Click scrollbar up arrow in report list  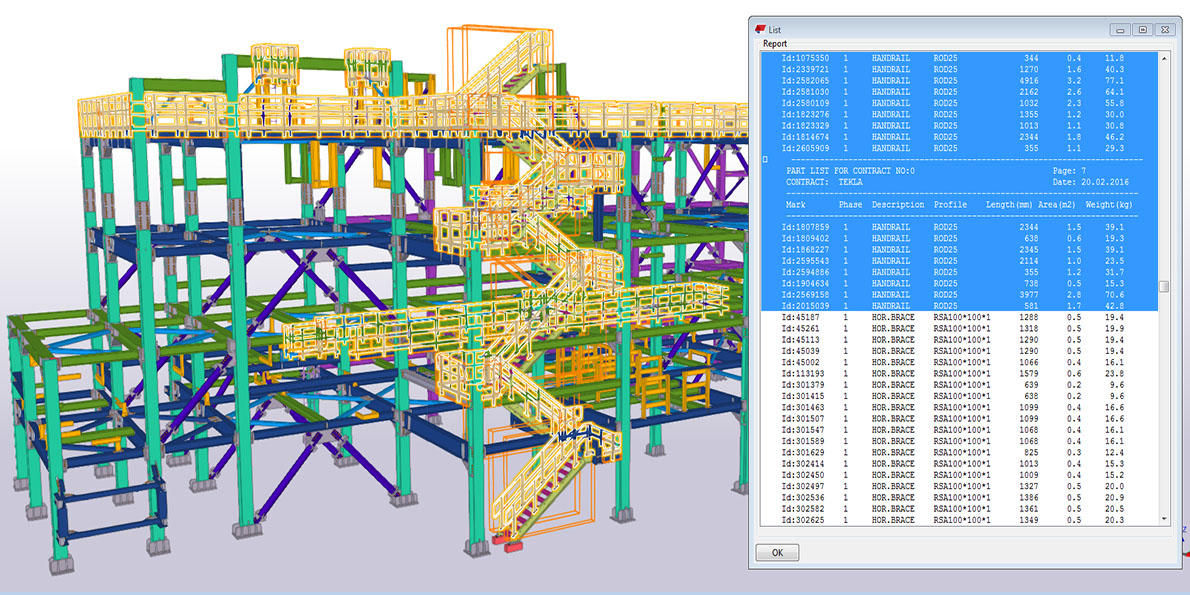pos(1163,59)
